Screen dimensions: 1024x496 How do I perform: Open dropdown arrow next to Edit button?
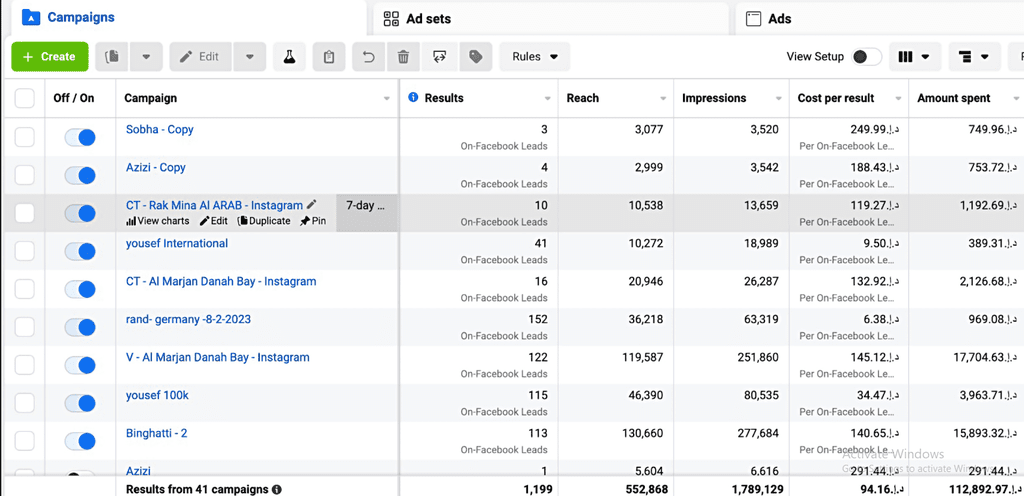[x=250, y=57]
